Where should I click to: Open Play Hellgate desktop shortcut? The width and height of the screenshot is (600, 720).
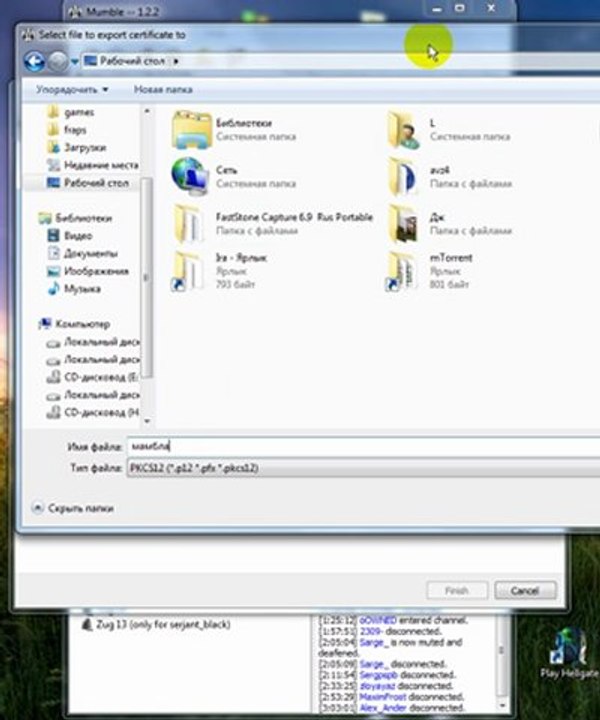[x=571, y=652]
